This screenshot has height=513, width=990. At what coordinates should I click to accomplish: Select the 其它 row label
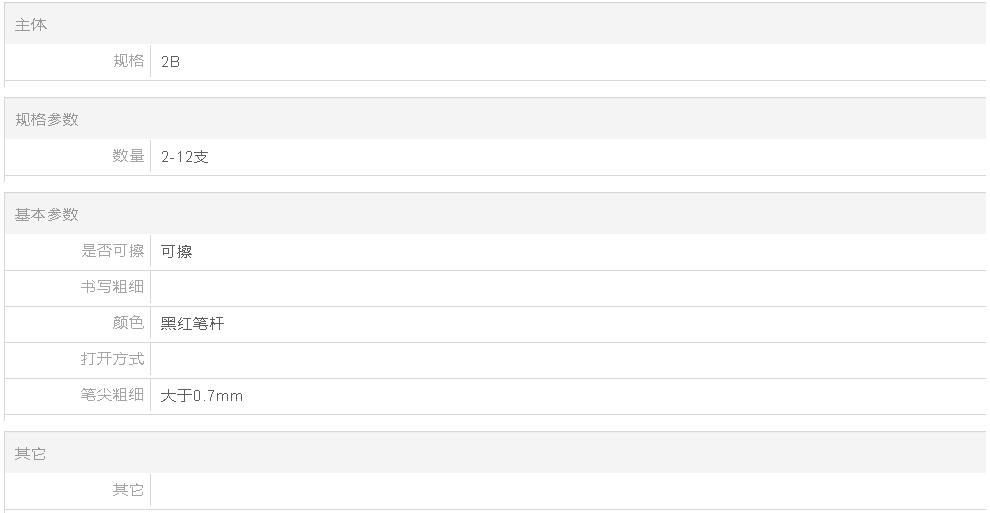[x=129, y=490]
